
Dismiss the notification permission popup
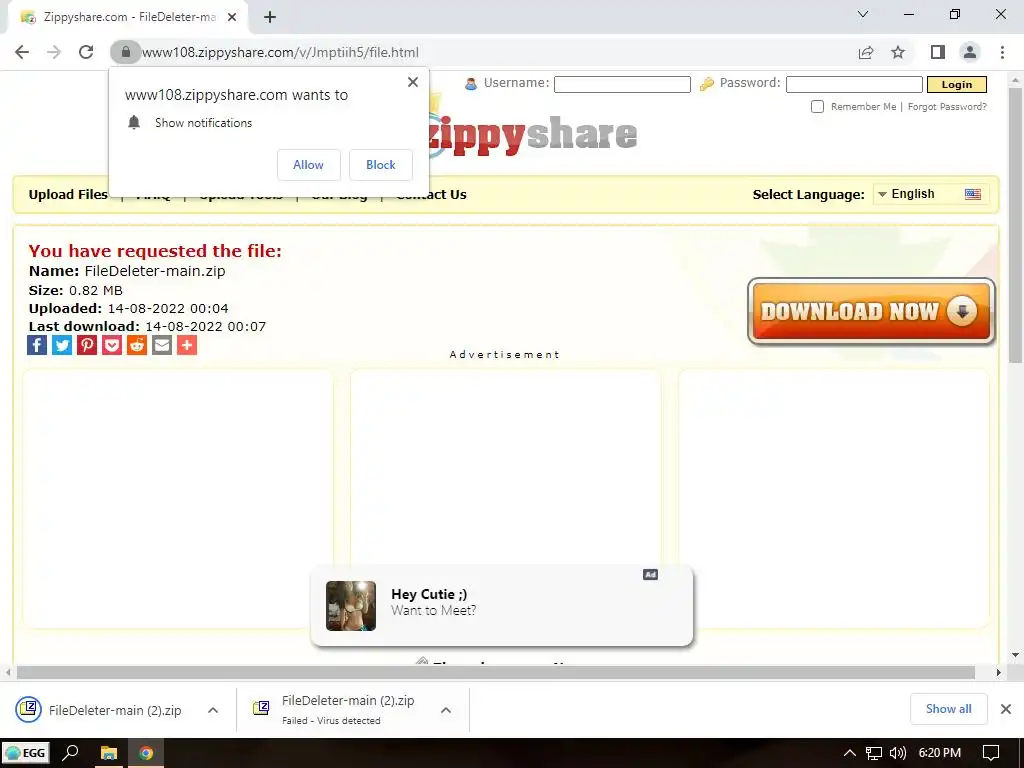pos(413,82)
